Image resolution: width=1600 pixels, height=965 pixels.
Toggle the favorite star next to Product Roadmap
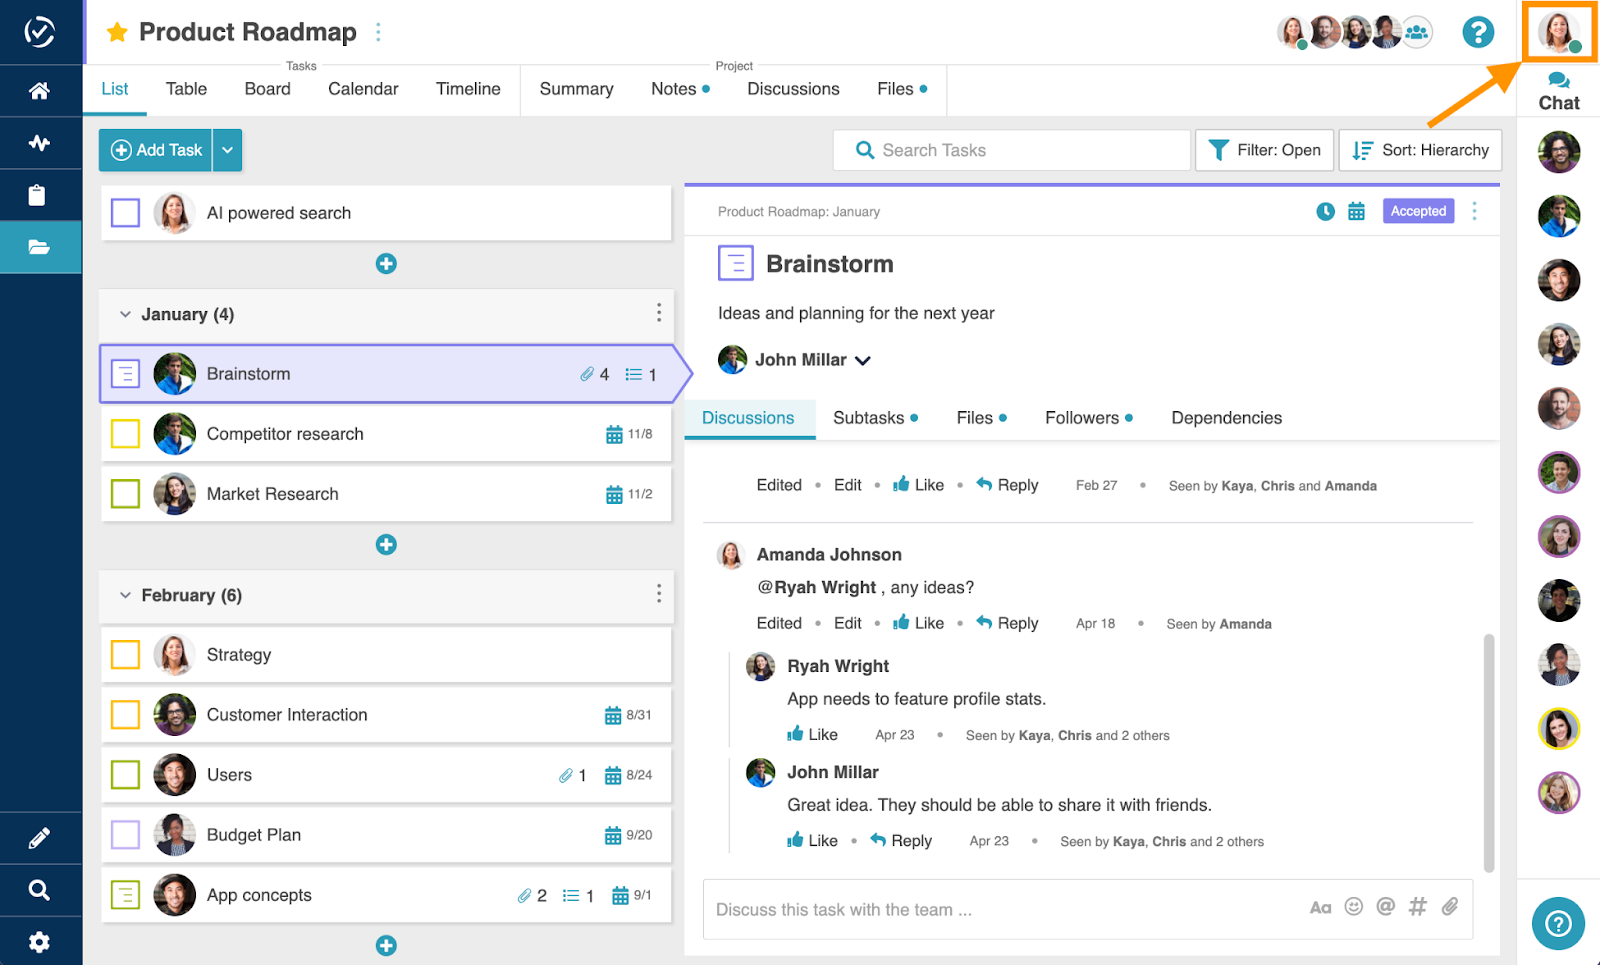point(117,32)
